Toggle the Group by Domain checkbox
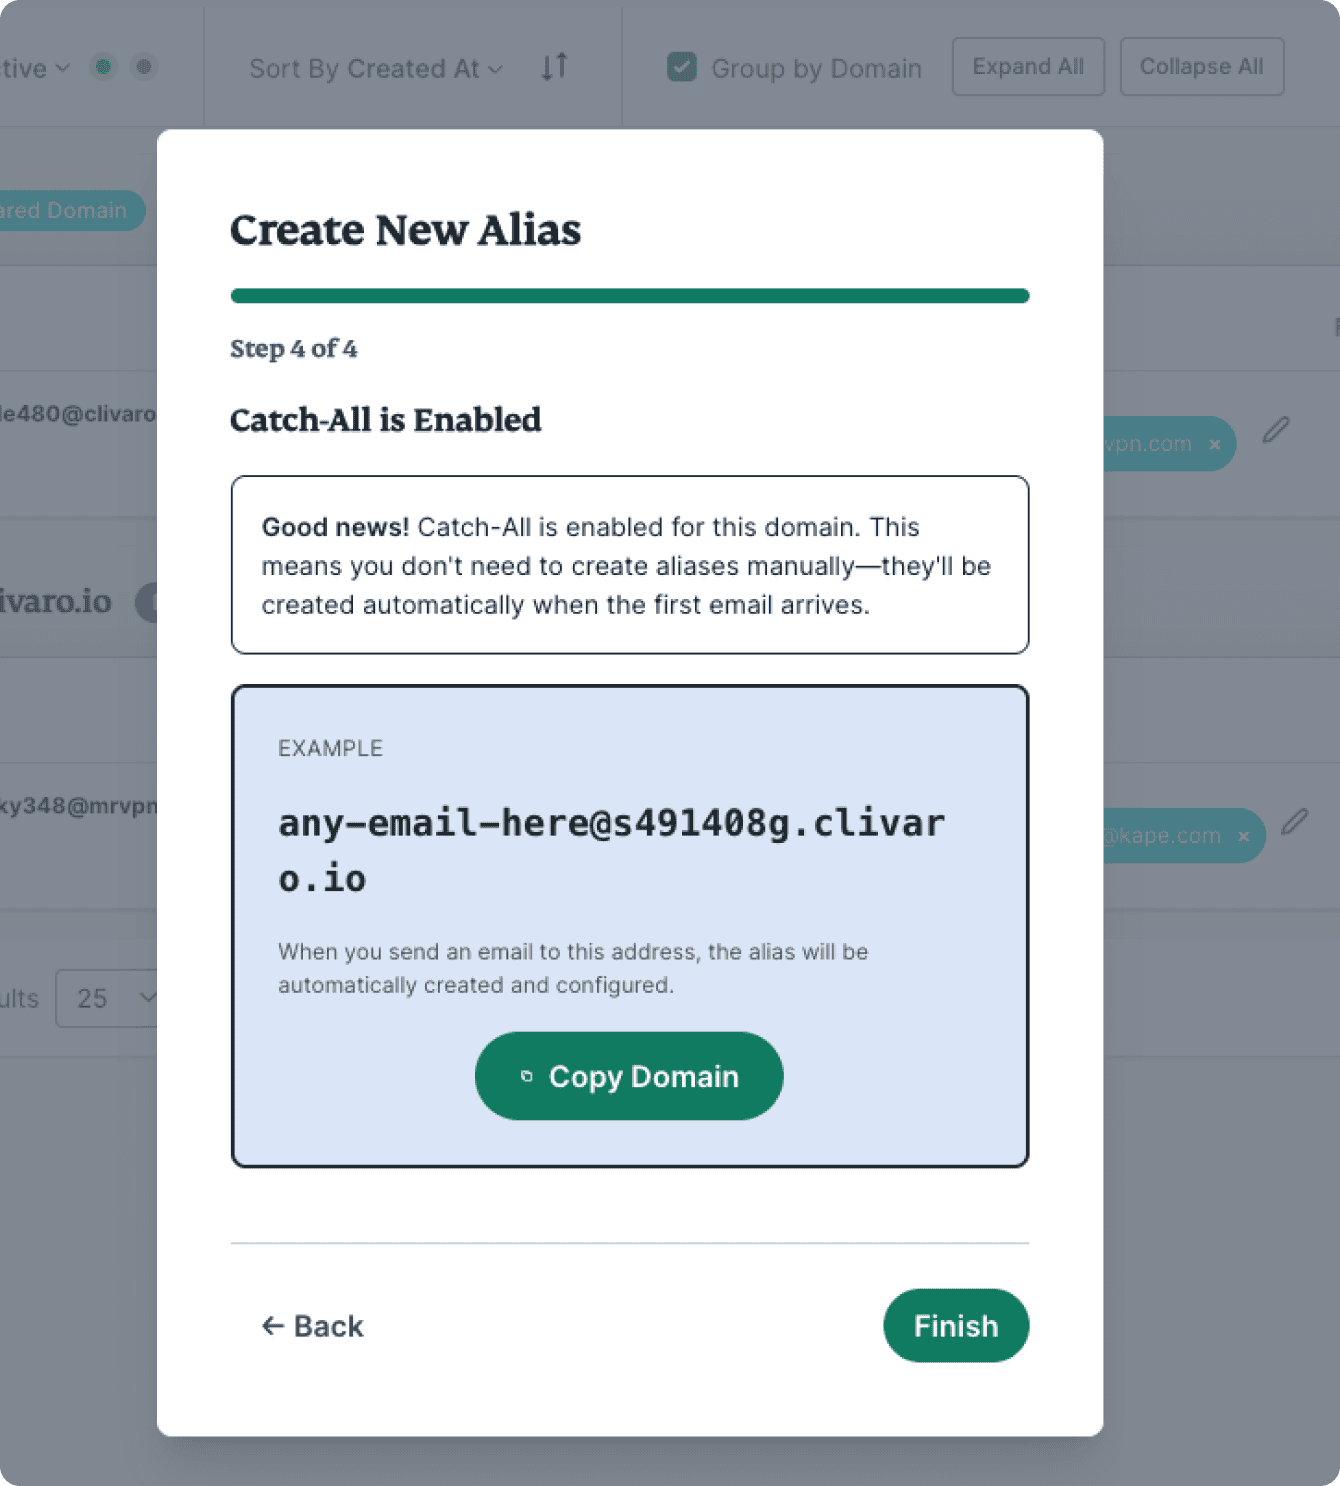This screenshot has height=1486, width=1340. click(682, 67)
